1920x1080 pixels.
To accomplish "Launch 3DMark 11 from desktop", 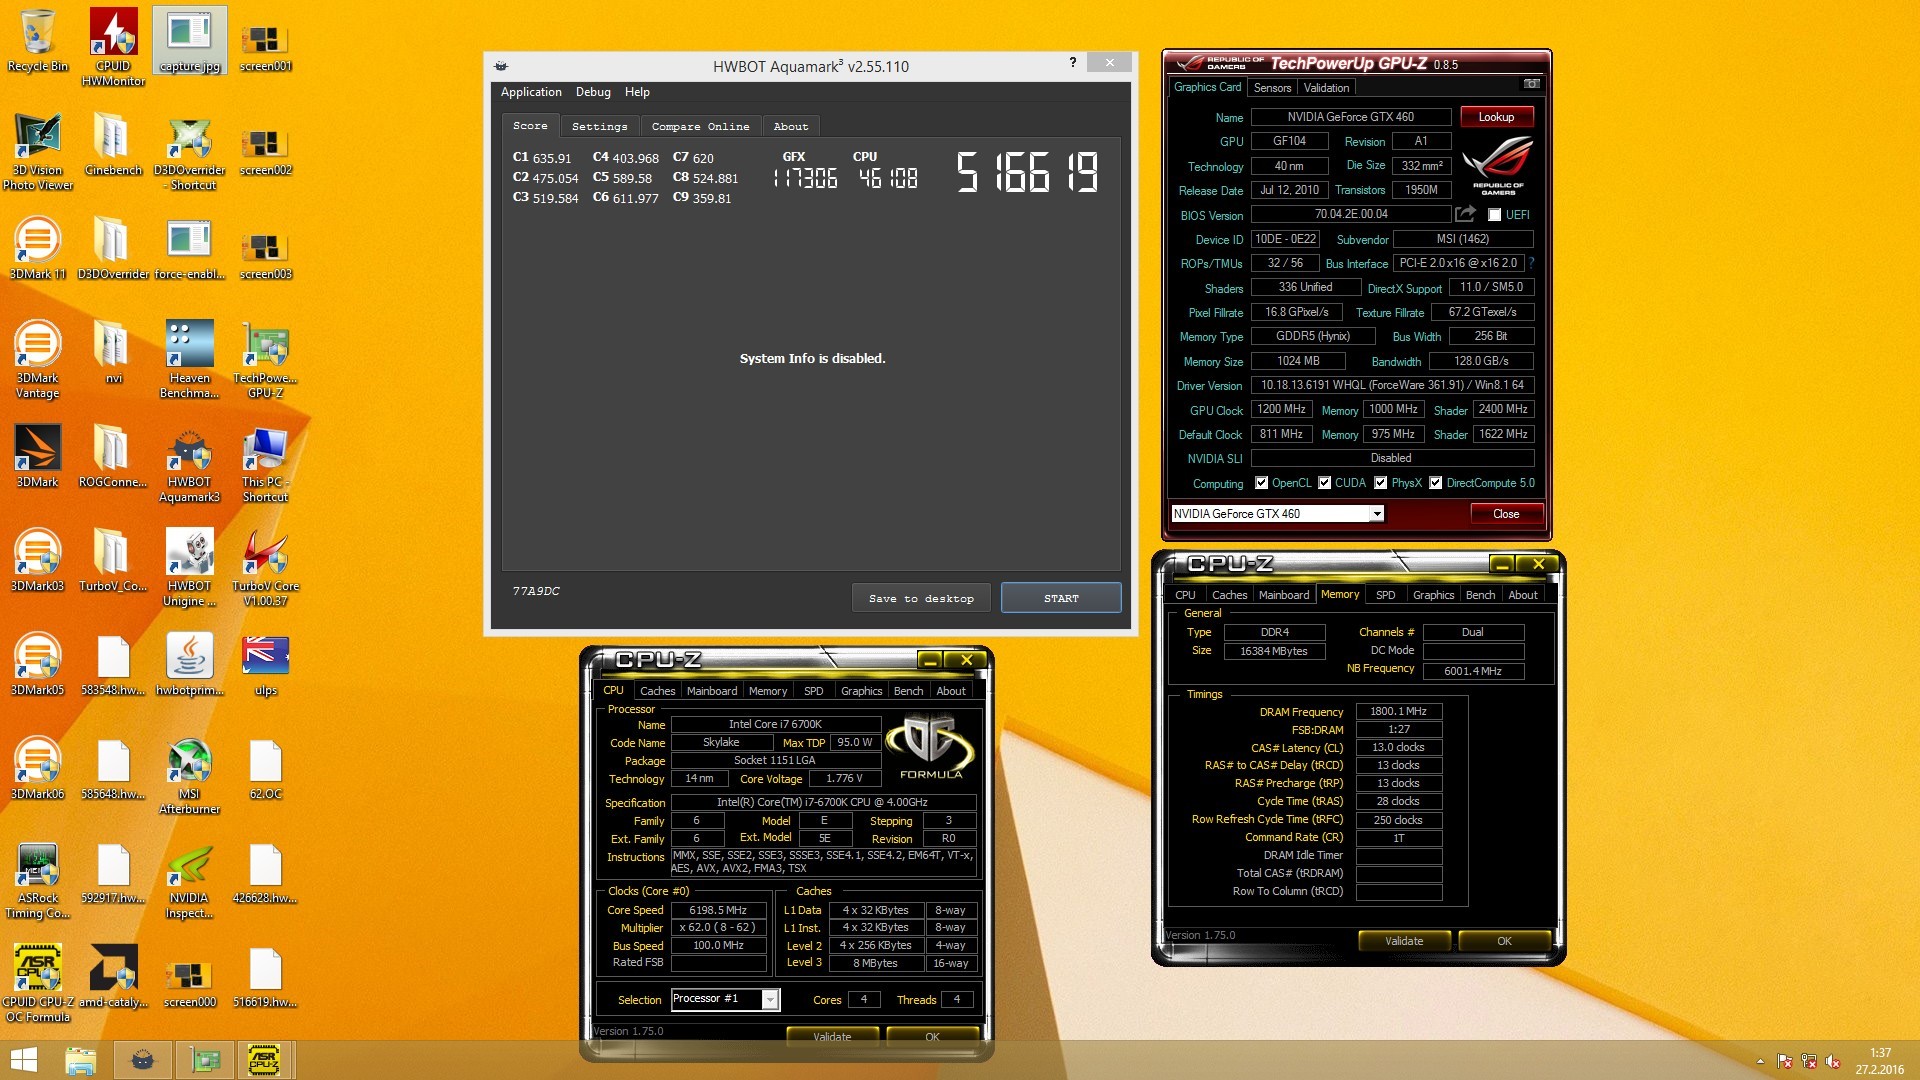I will pyautogui.click(x=38, y=248).
